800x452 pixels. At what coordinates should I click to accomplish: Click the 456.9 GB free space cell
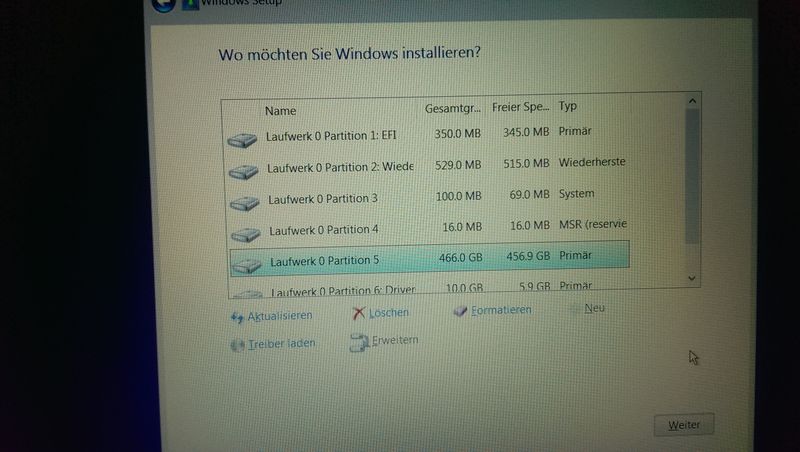pos(528,256)
